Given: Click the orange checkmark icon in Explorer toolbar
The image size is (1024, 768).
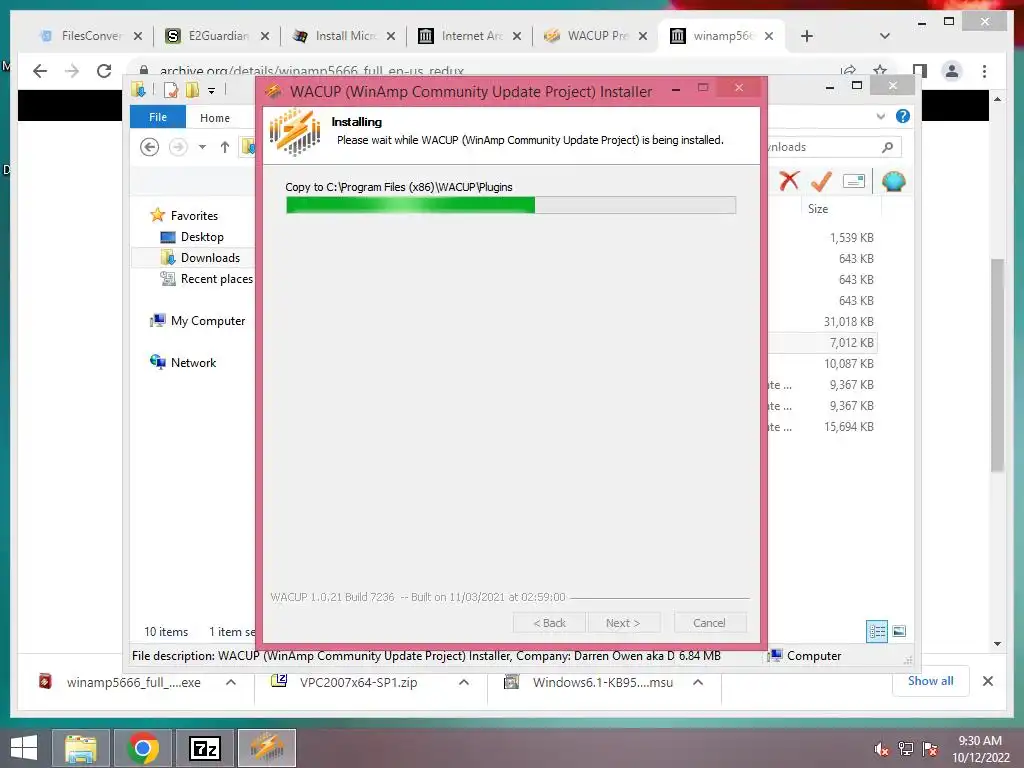Looking at the screenshot, I should 821,181.
